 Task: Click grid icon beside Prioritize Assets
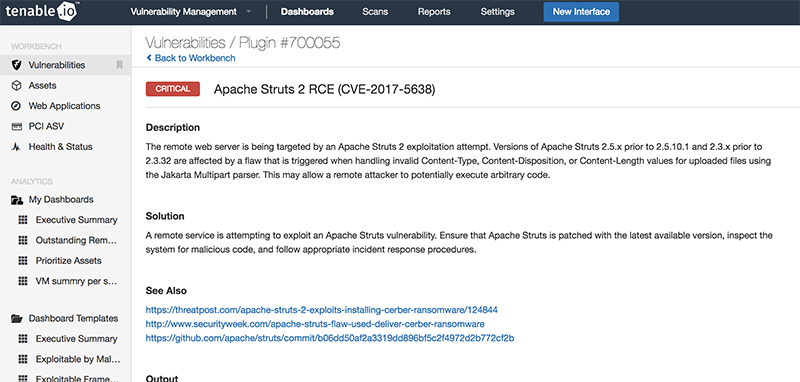click(22, 261)
